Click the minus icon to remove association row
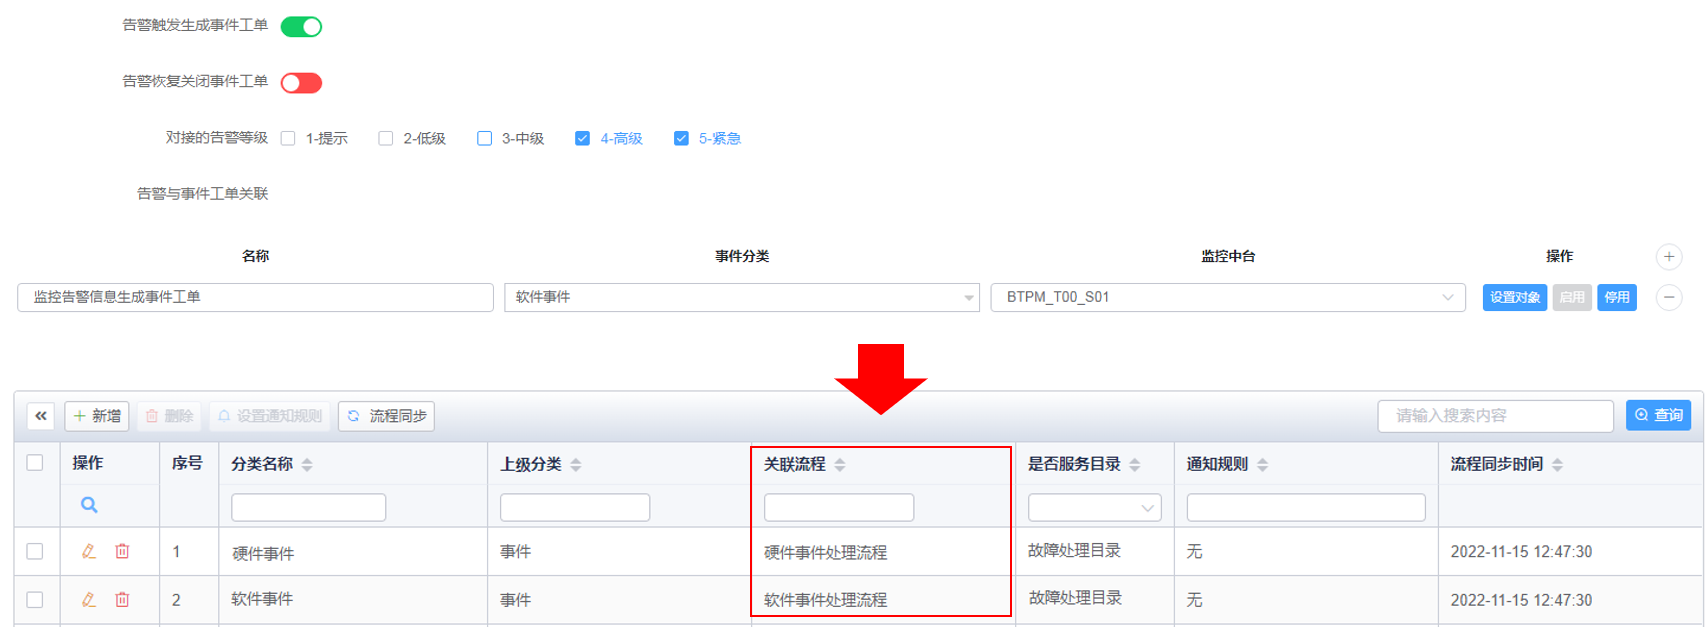This screenshot has height=627, width=1708. pyautogui.click(x=1668, y=298)
